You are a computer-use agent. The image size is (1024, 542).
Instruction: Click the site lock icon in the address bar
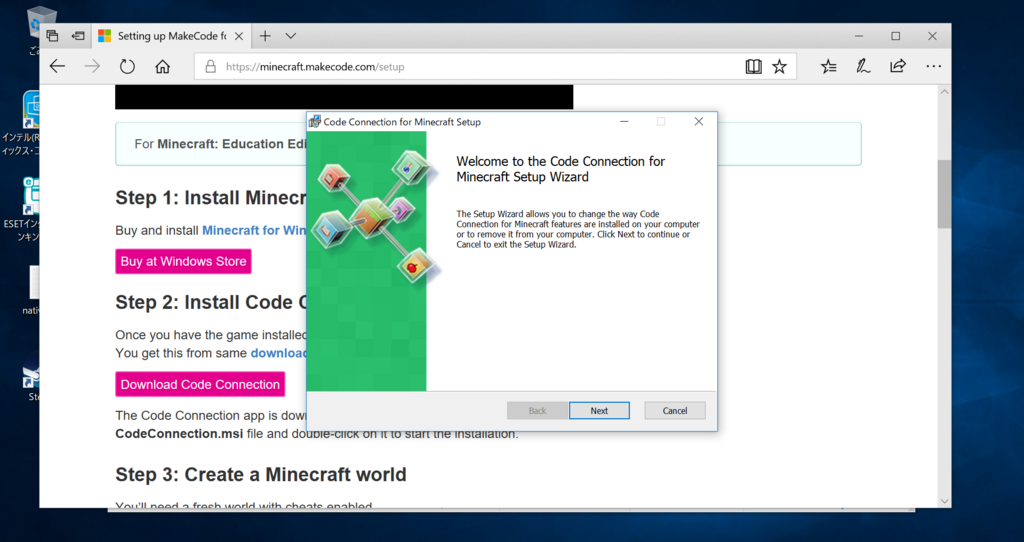(210, 66)
